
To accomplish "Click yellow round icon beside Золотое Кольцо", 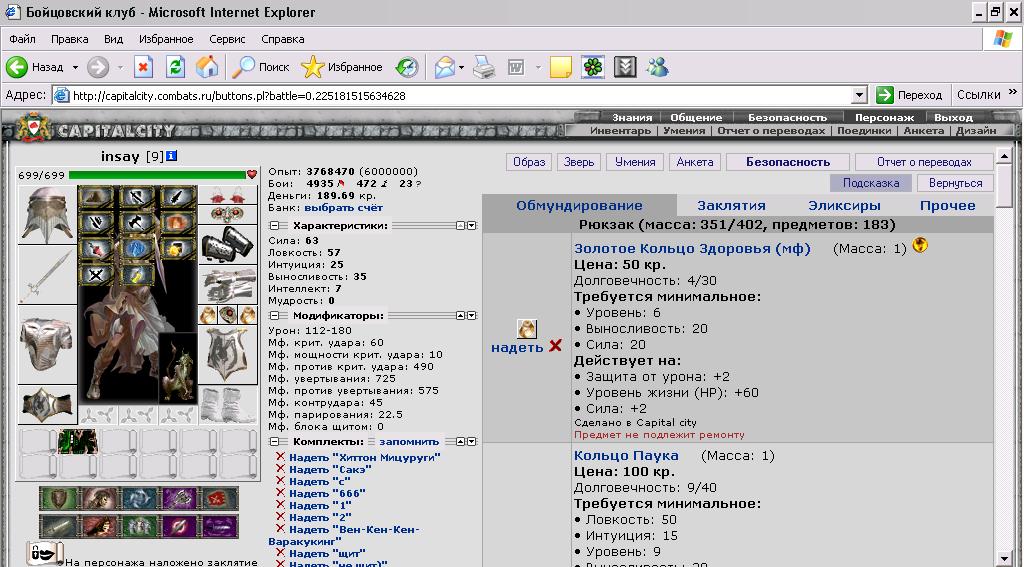I will 920,245.
